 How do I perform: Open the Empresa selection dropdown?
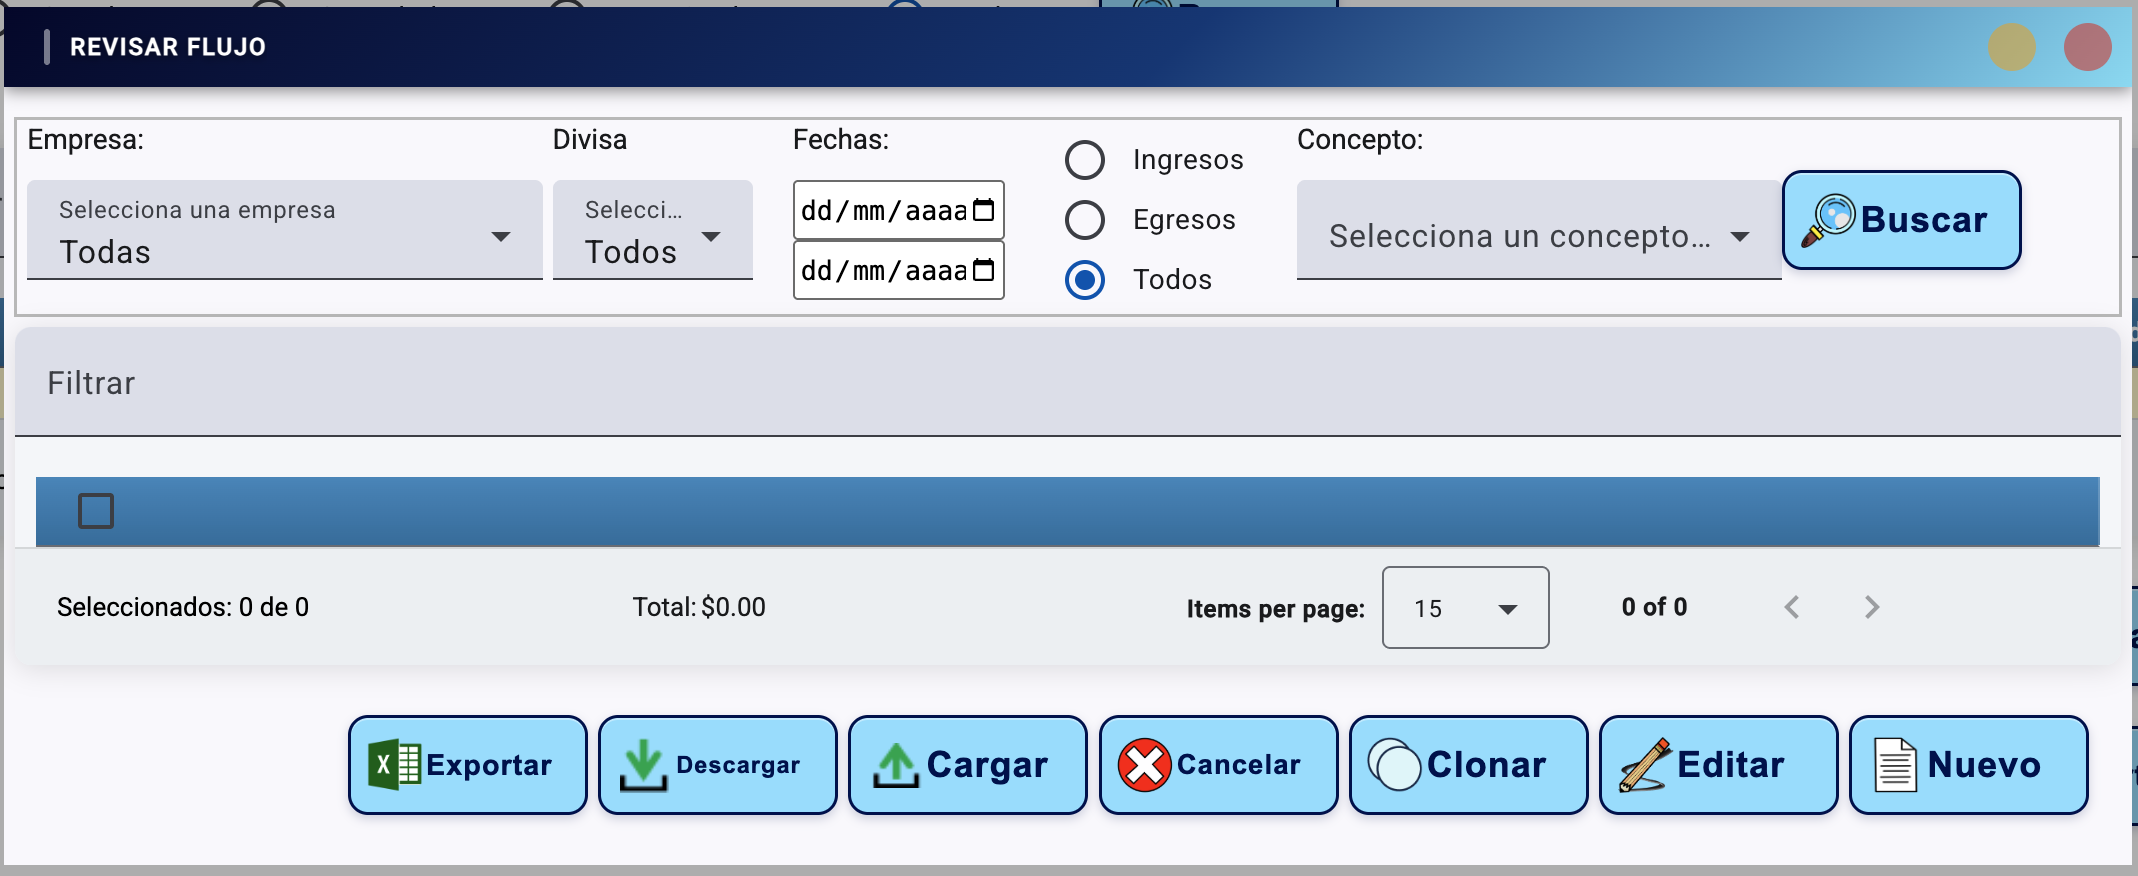click(284, 230)
